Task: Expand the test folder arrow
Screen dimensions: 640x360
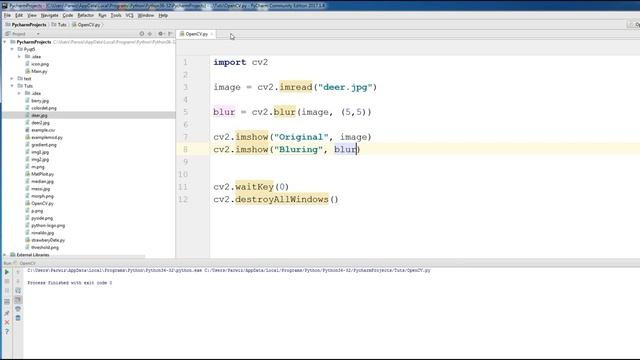Action: (12, 78)
